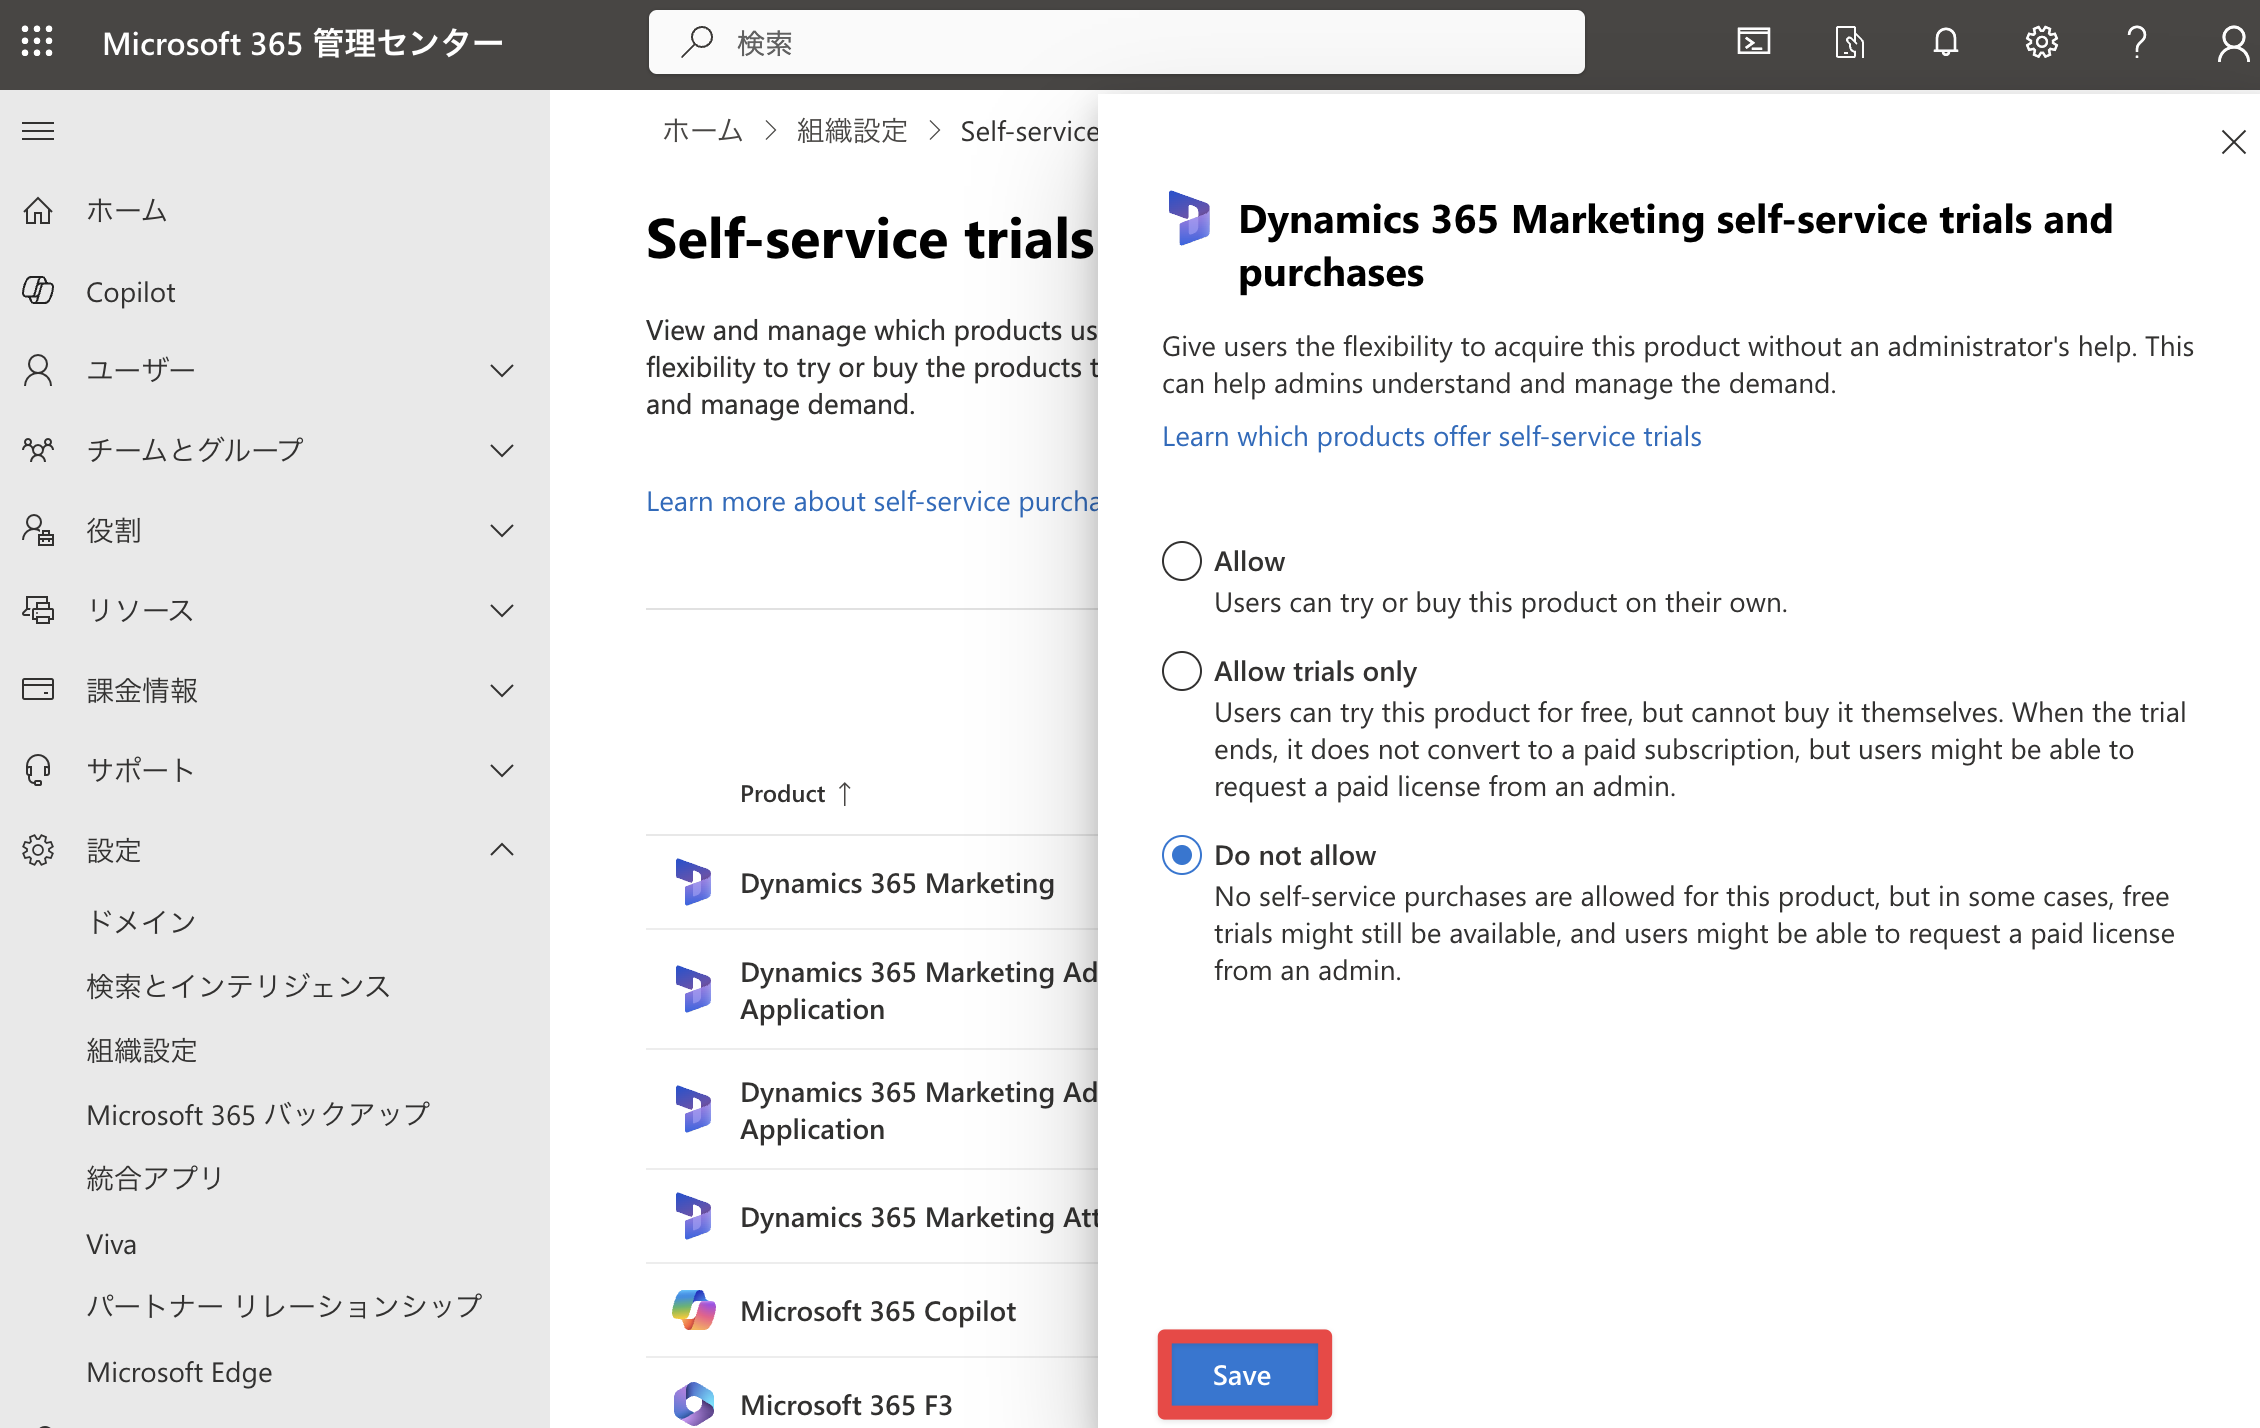Collapse the navigation hamburger menu
Image resolution: width=2260 pixels, height=1428 pixels.
pos(38,131)
